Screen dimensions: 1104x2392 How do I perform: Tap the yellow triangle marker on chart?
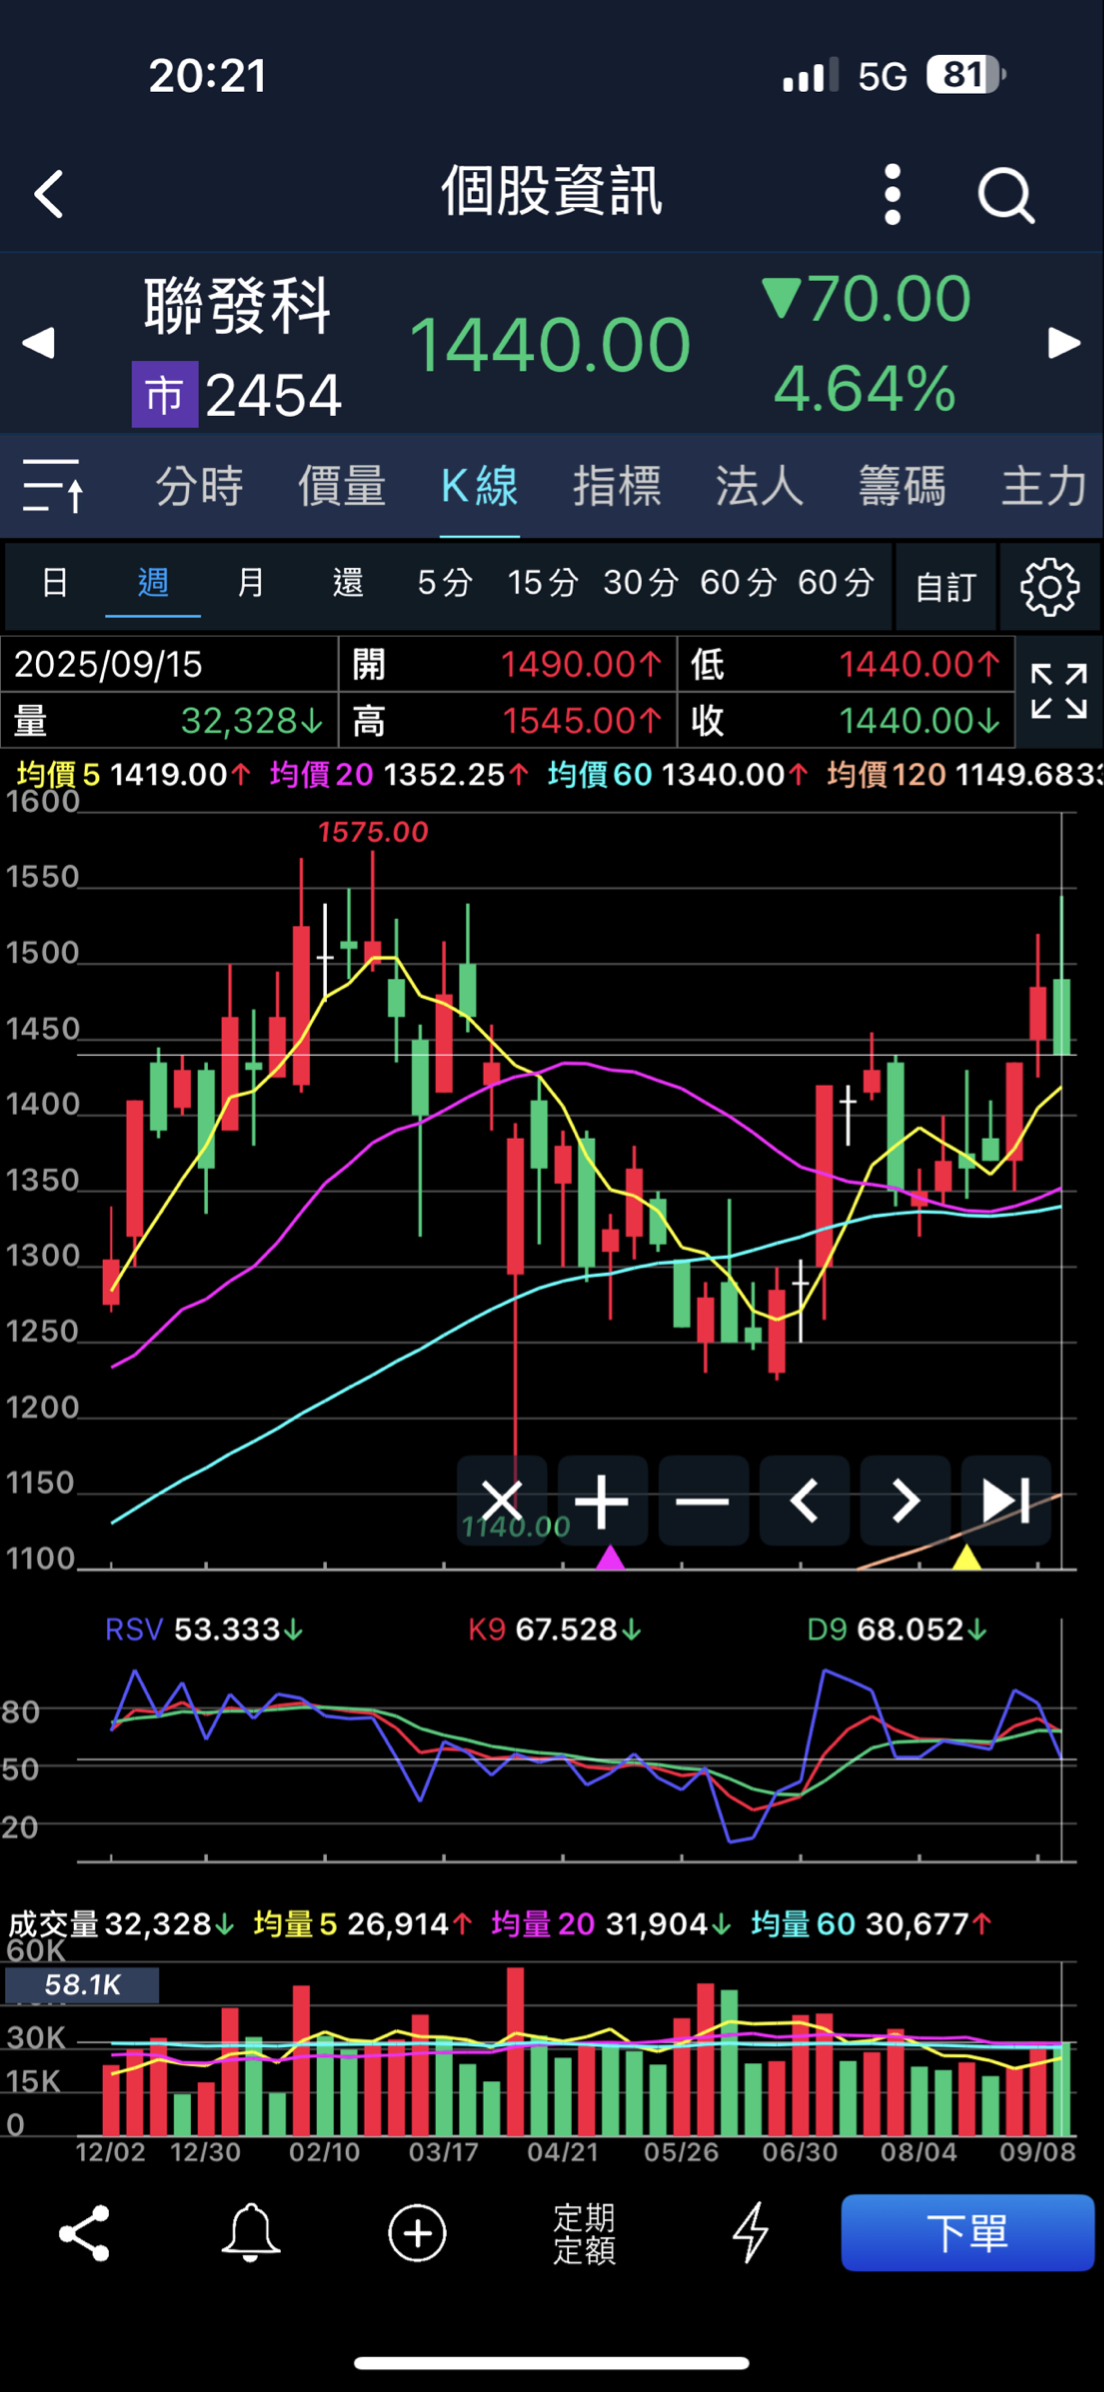coord(966,1557)
